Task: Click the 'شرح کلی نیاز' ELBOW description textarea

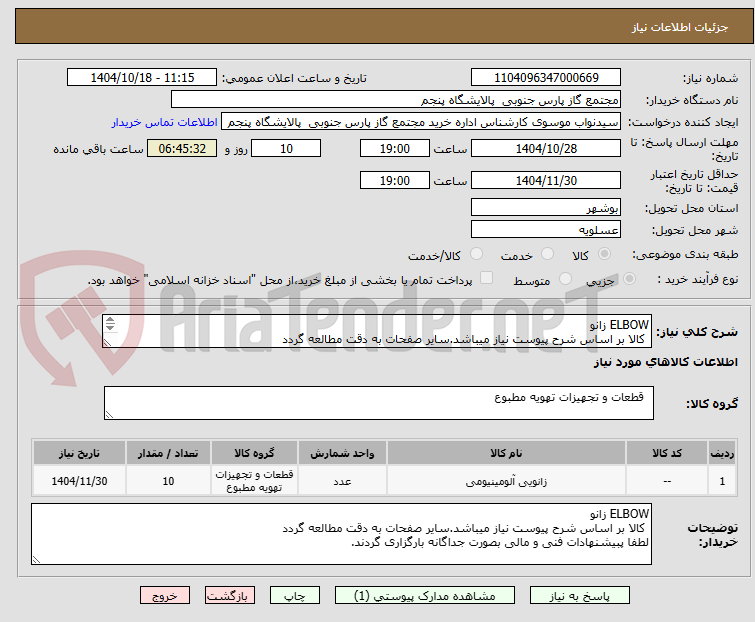Action: 377,331
